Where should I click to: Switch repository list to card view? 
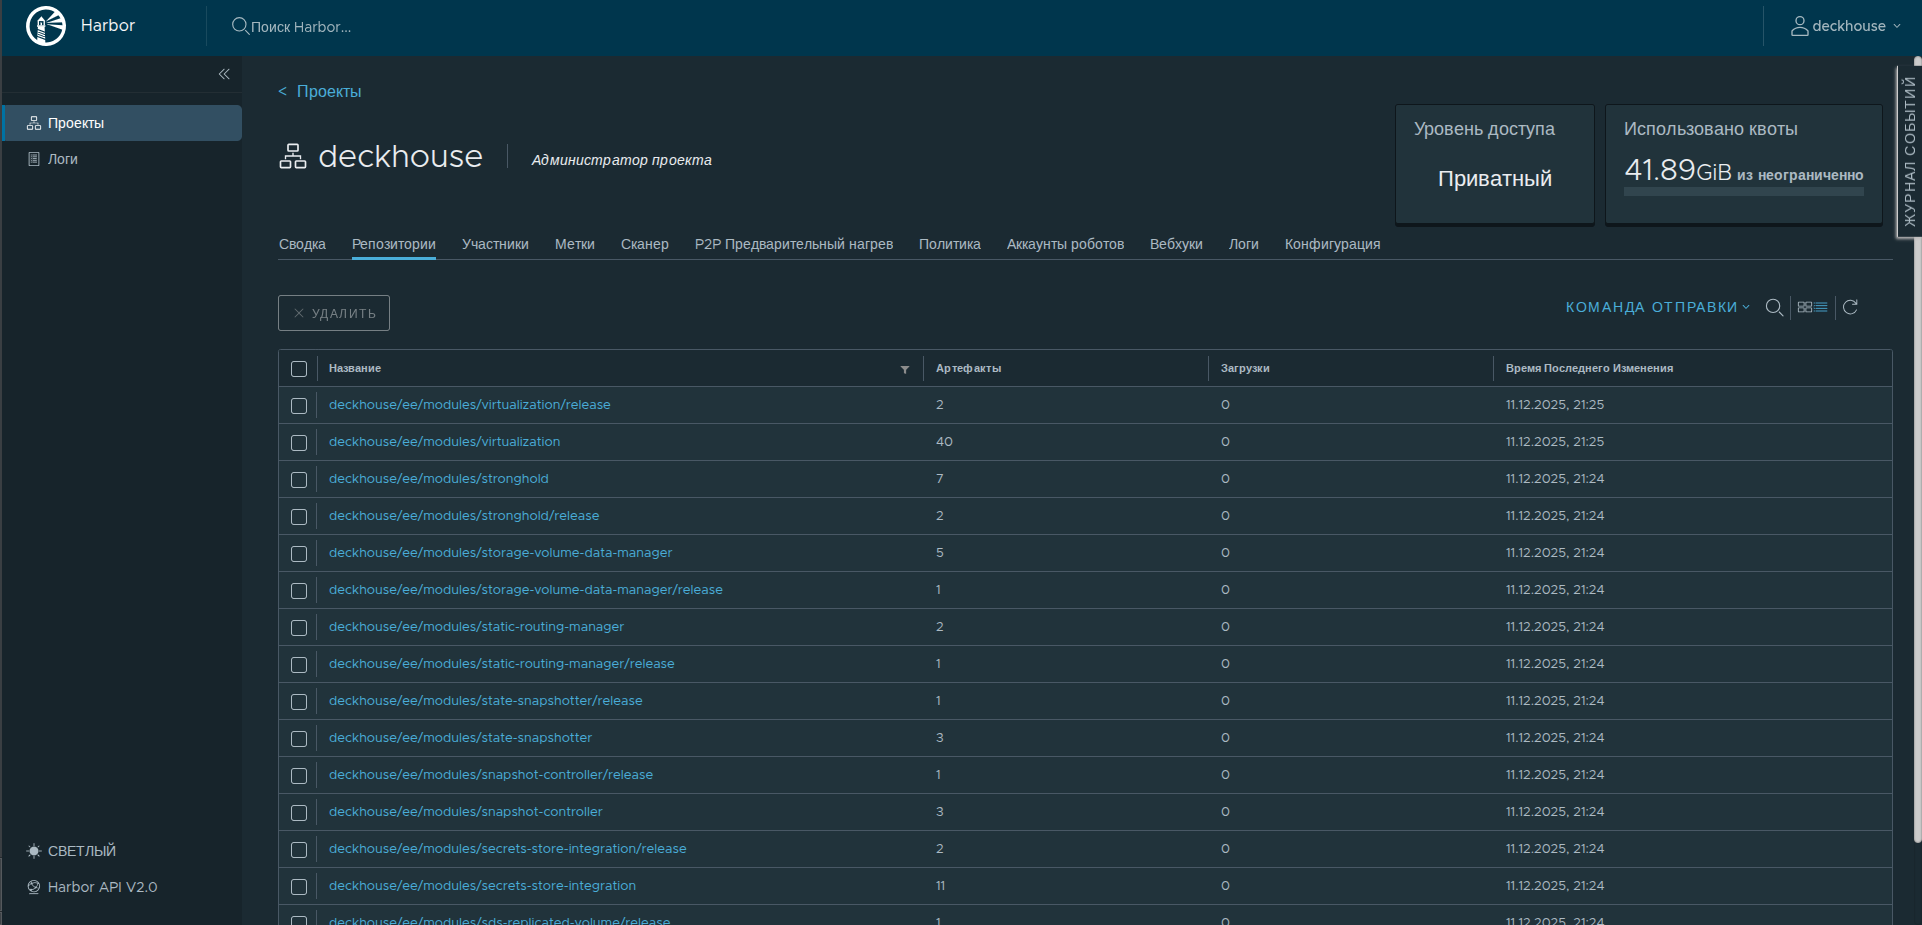(1805, 307)
